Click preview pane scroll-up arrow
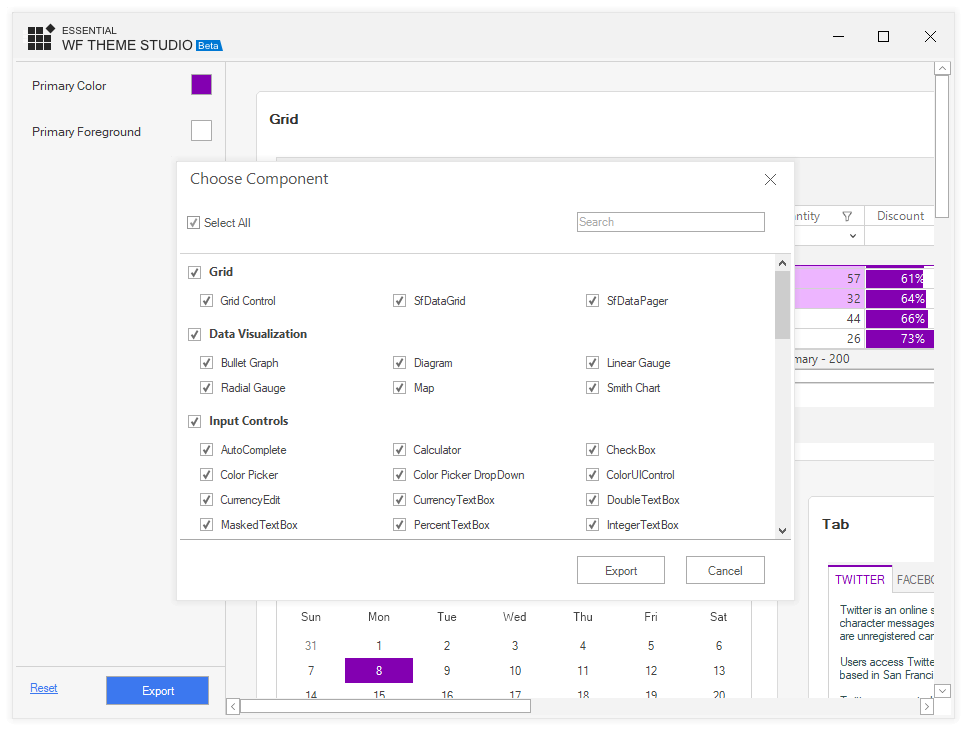 click(942, 68)
